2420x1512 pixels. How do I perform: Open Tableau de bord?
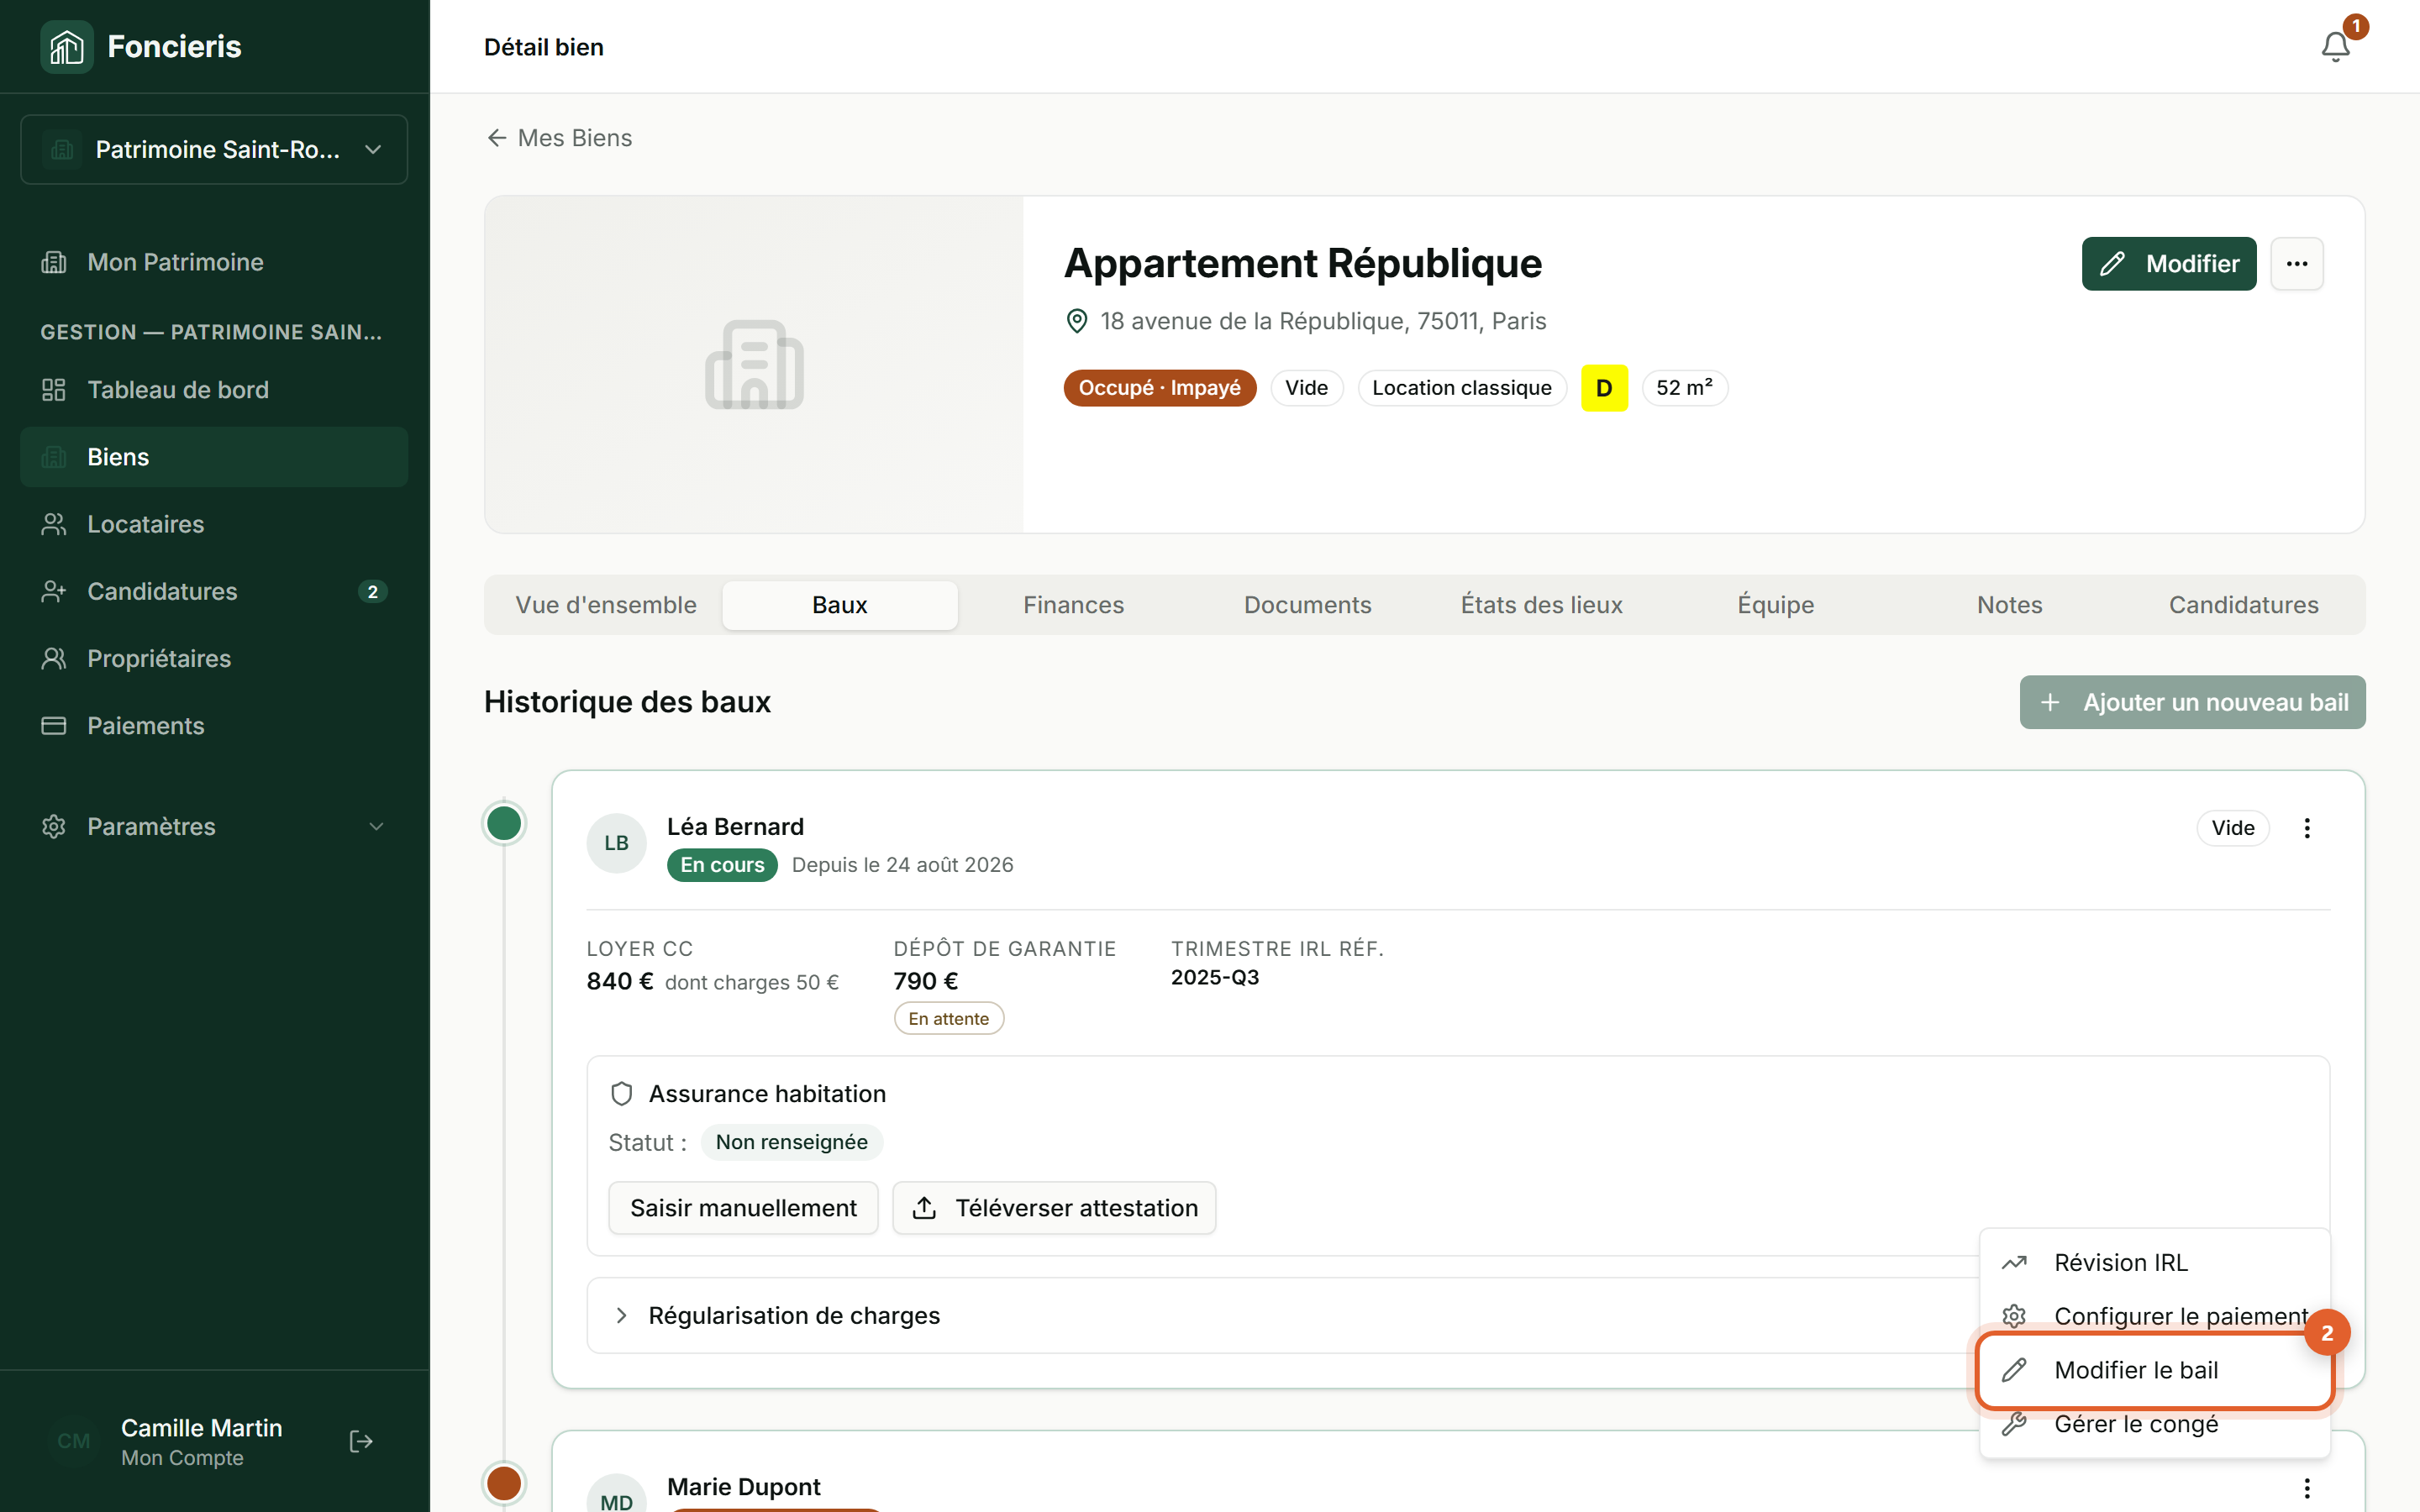[214, 390]
